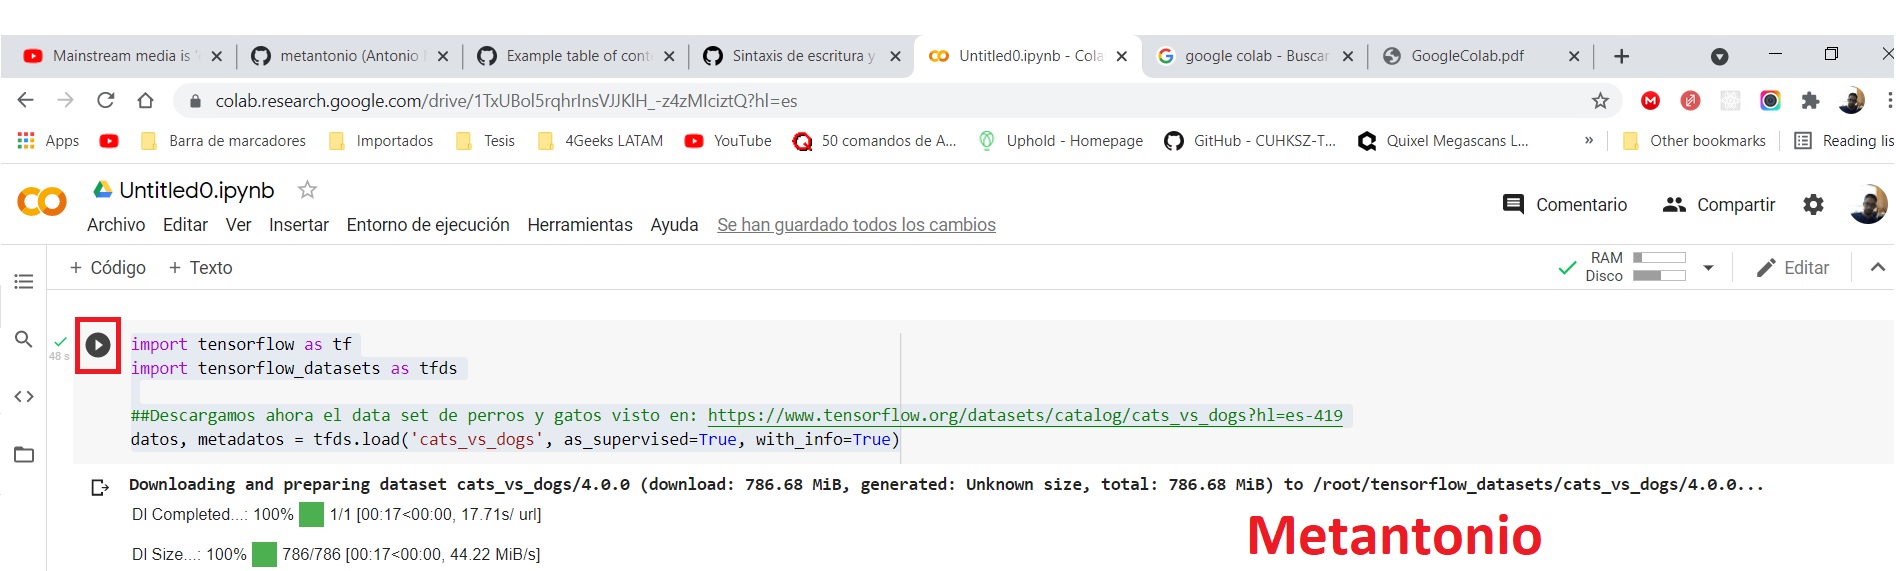The height and width of the screenshot is (571, 1896).
Task: Open the Ayuda menu
Action: (x=674, y=225)
